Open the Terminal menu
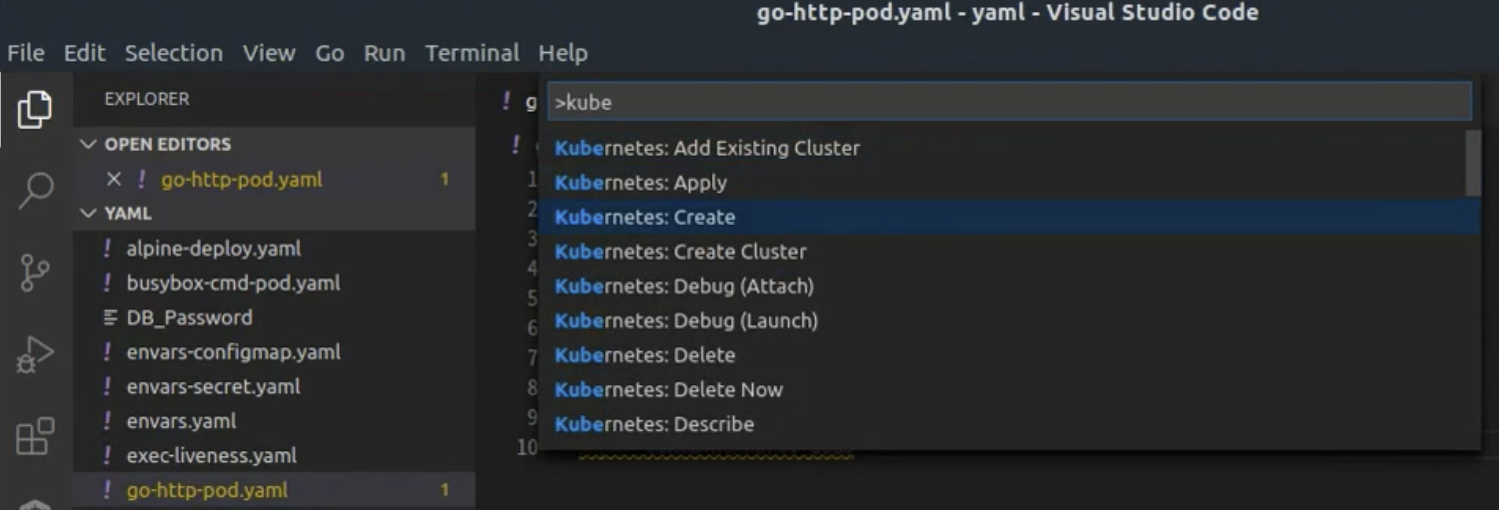The image size is (1499, 510). click(x=472, y=53)
